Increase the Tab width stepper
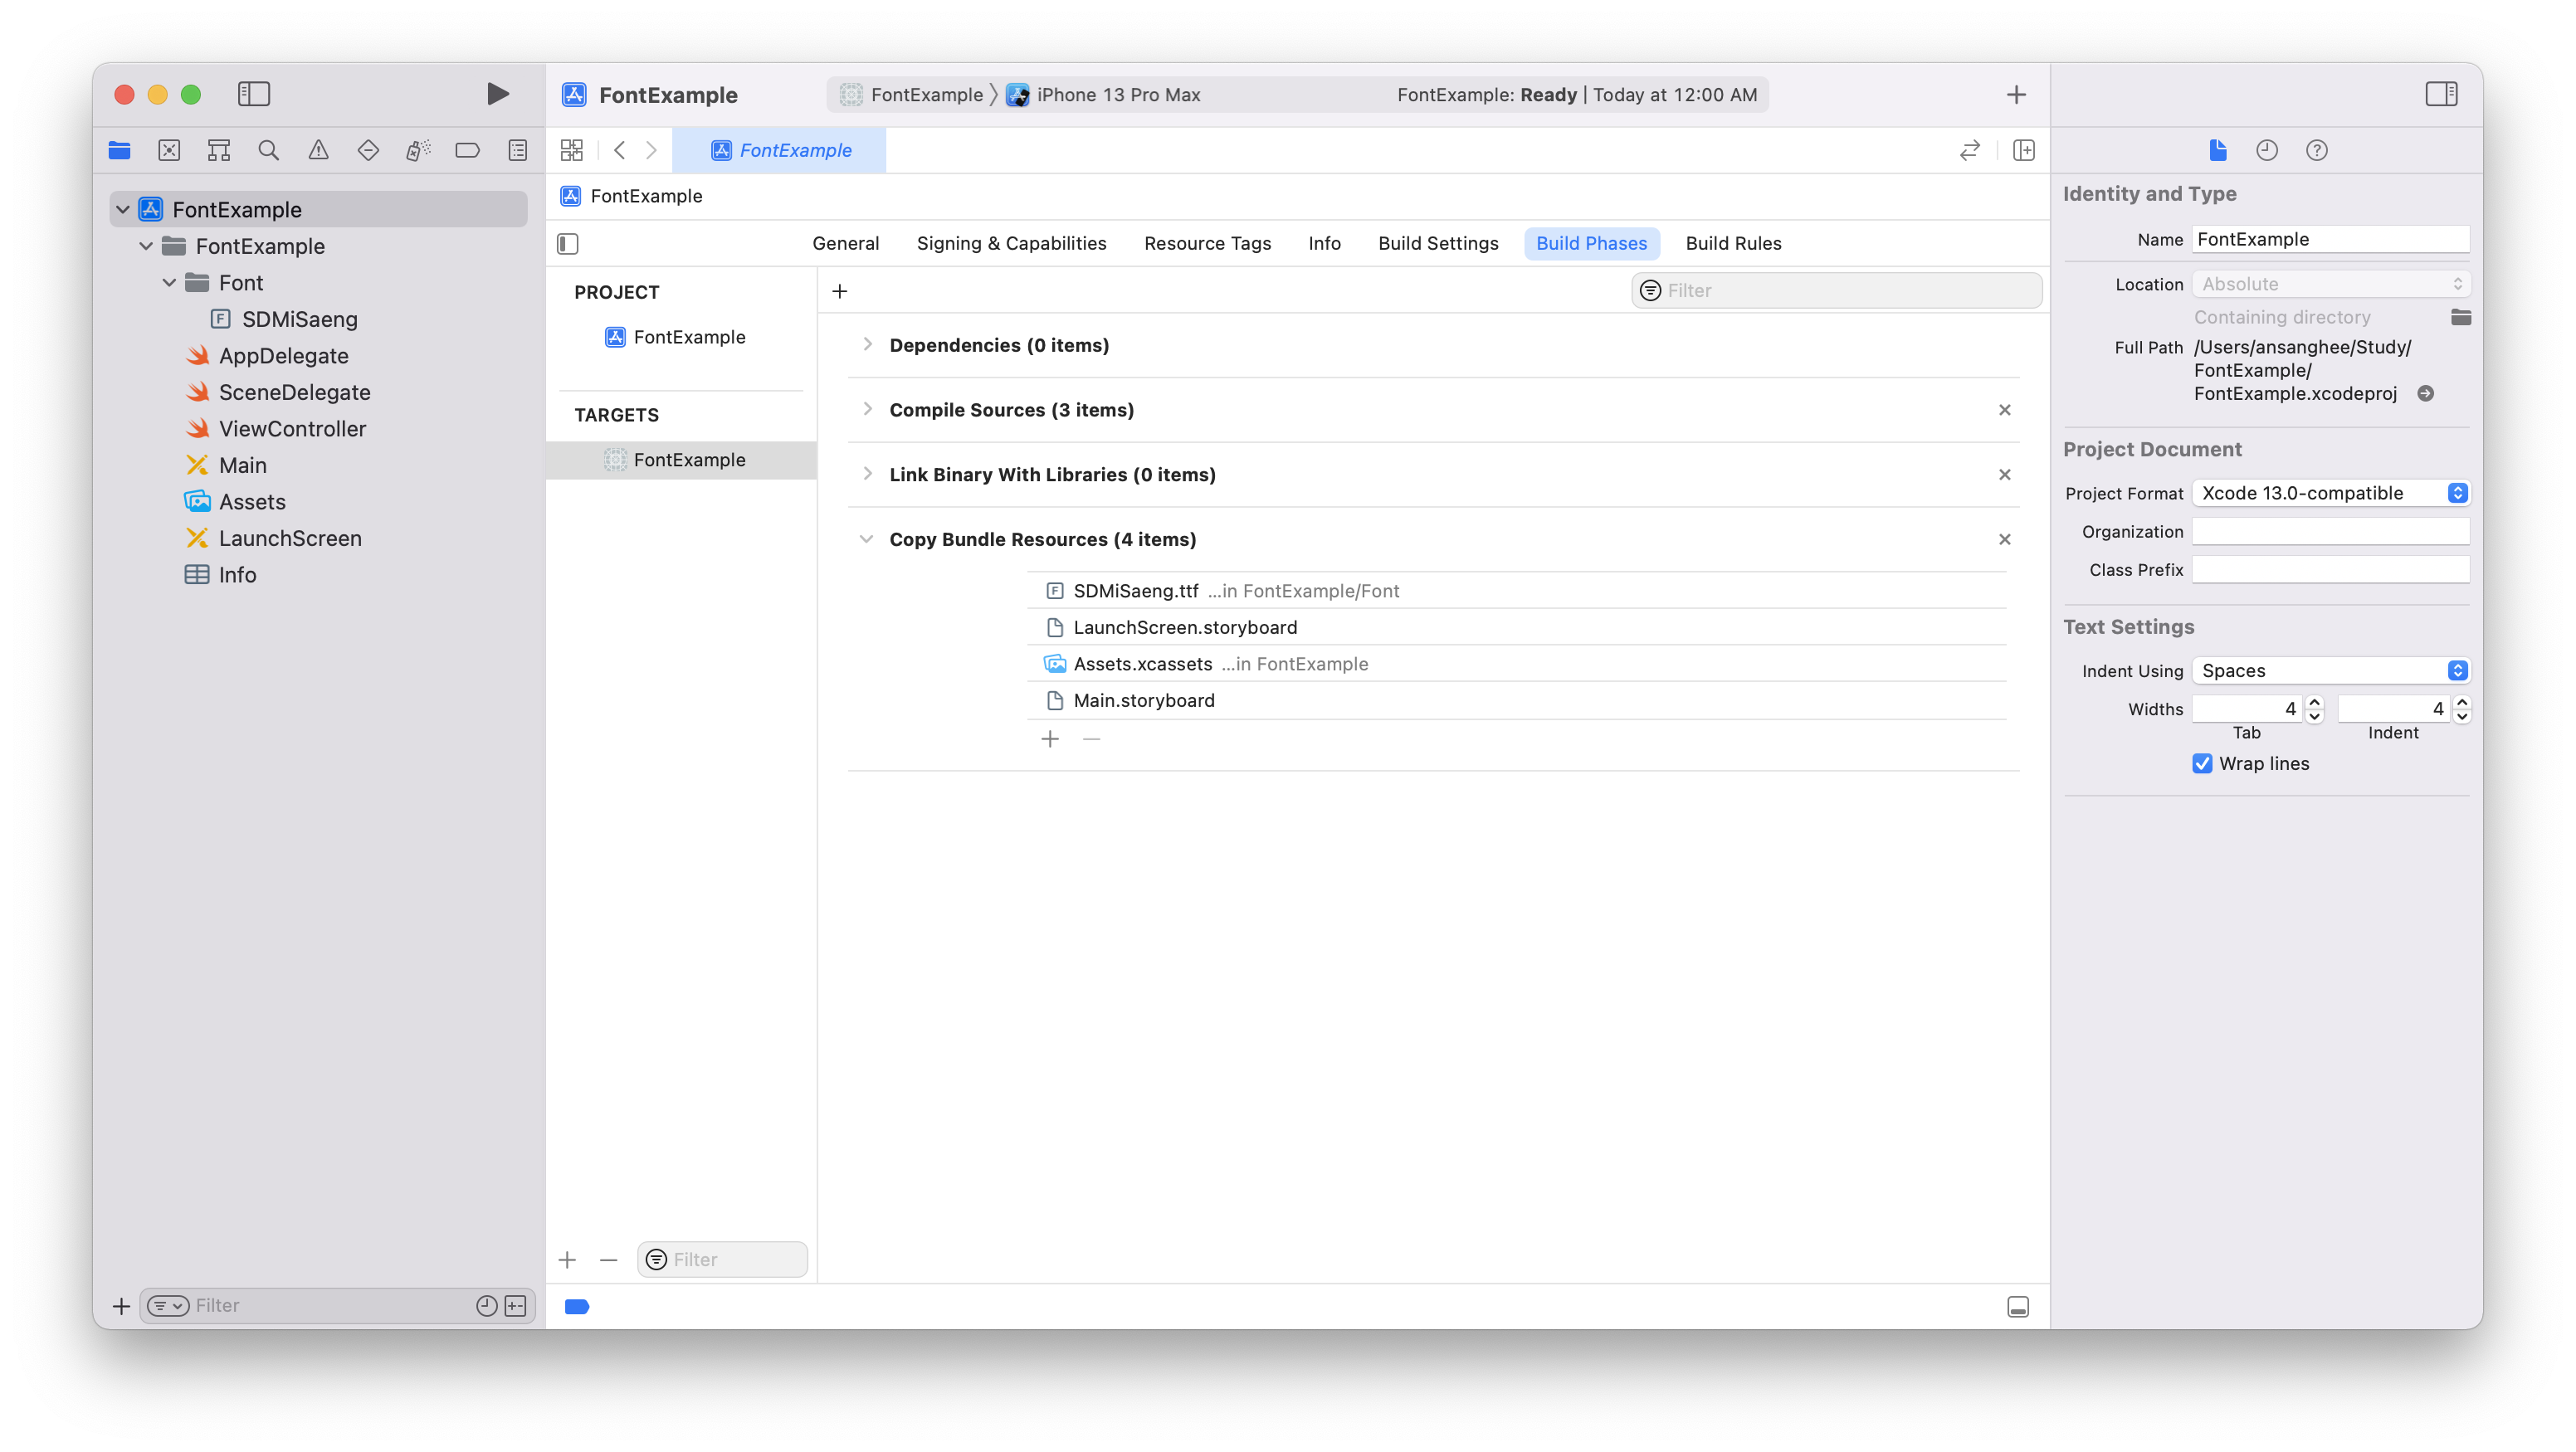 click(x=2314, y=702)
